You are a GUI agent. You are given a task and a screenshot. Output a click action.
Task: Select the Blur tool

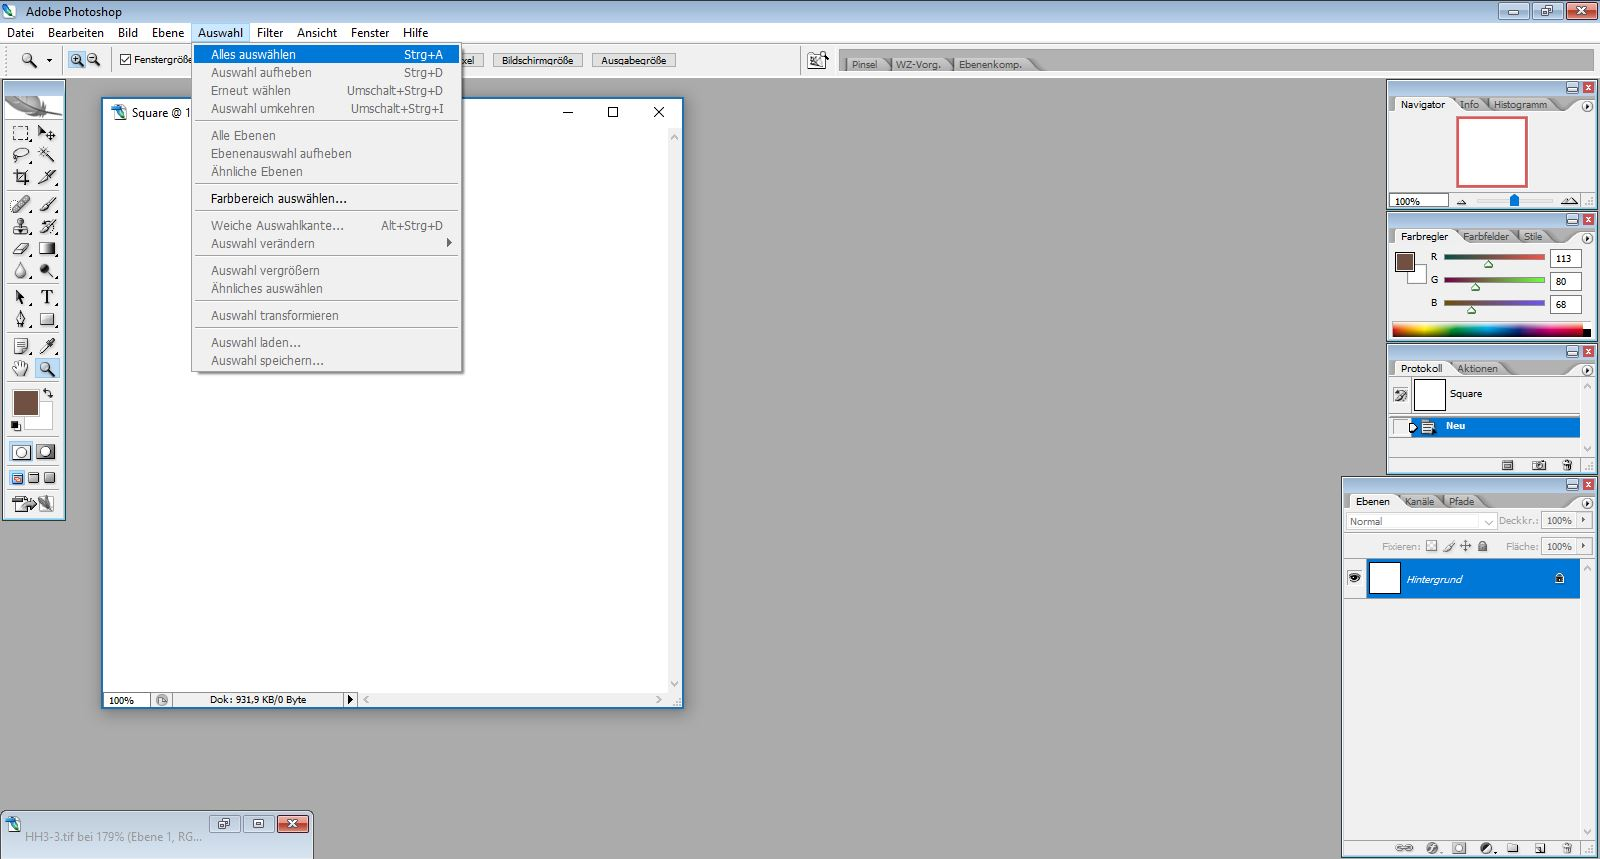click(21, 270)
